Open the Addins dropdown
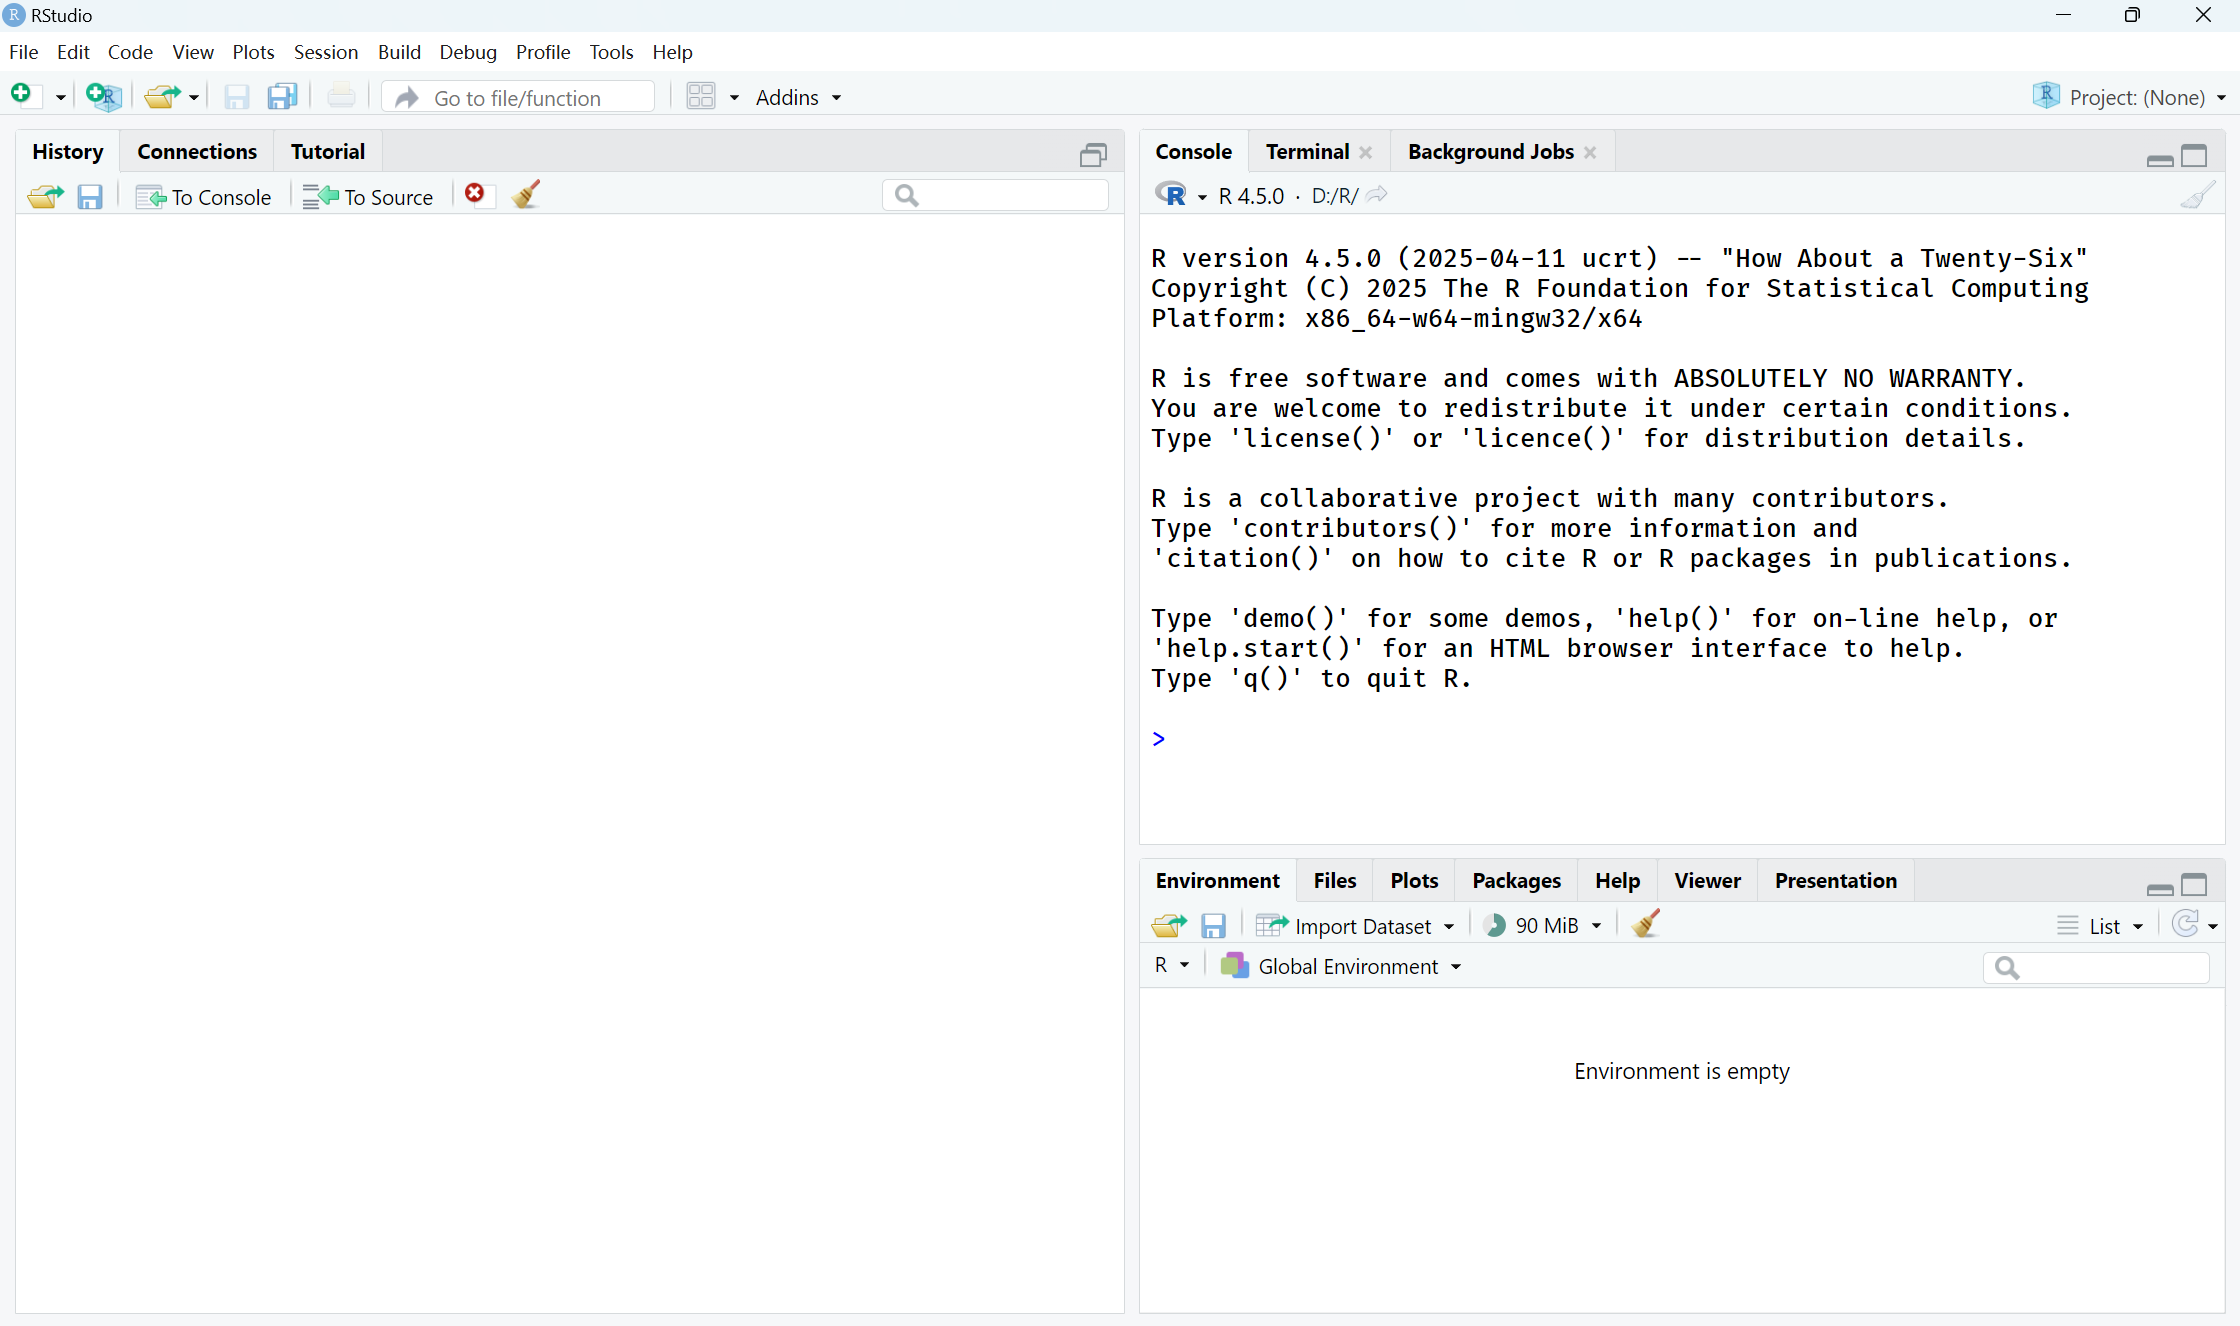Image resolution: width=2240 pixels, height=1326 pixels. (799, 97)
